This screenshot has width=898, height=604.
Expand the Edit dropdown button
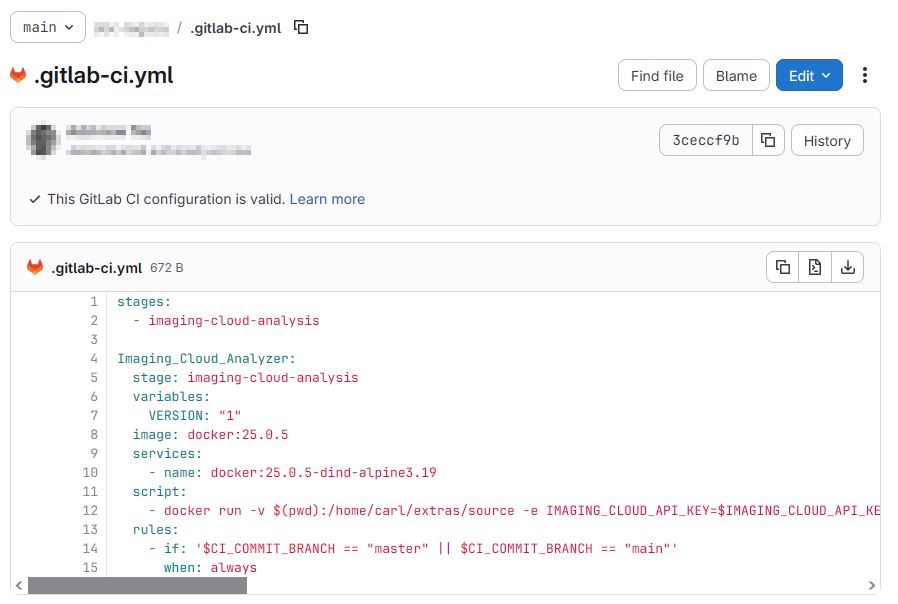coord(809,76)
